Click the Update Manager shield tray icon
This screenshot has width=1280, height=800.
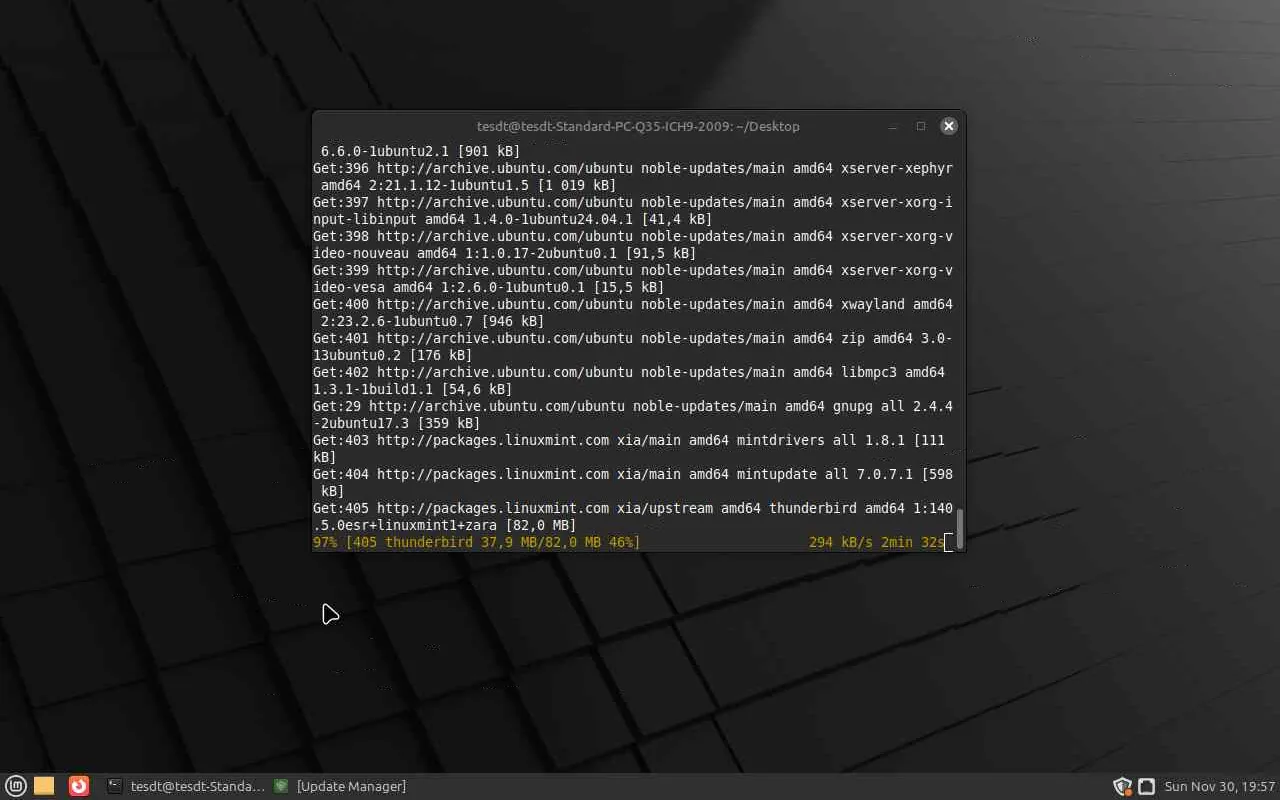(1122, 786)
